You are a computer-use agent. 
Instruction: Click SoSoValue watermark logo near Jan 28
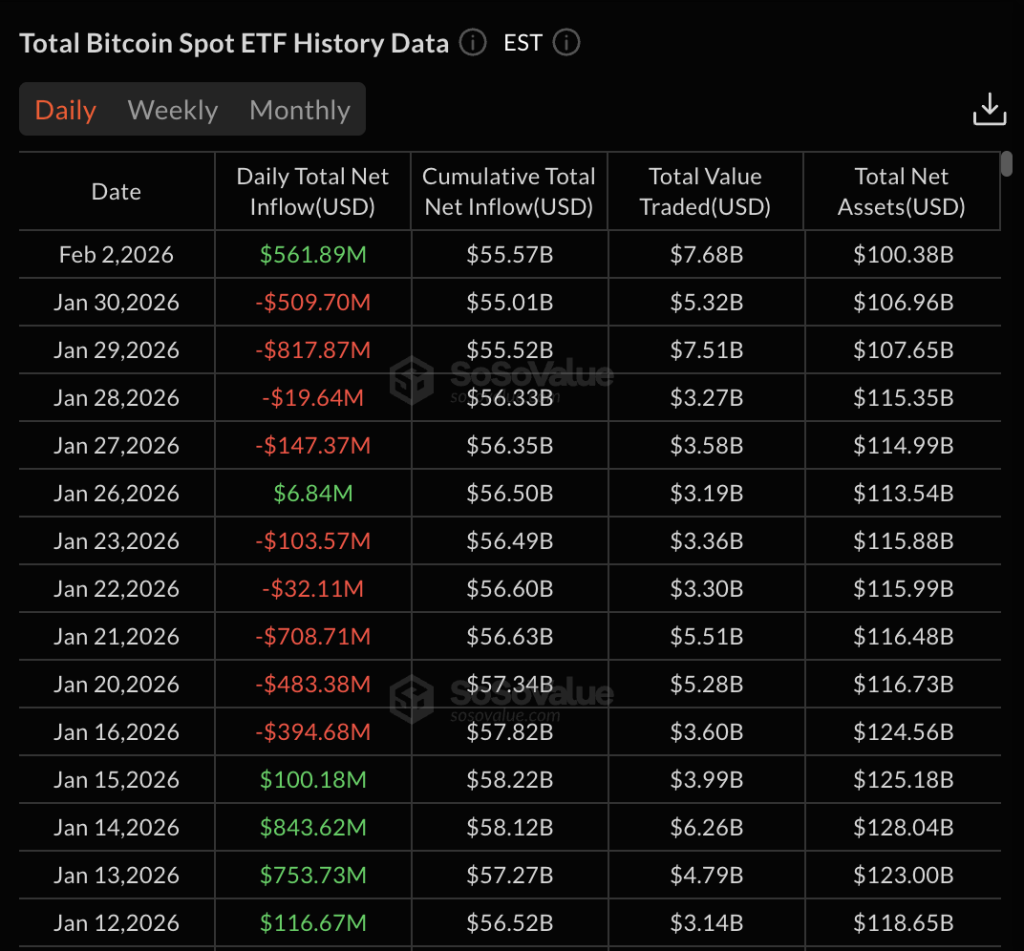[x=410, y=379]
